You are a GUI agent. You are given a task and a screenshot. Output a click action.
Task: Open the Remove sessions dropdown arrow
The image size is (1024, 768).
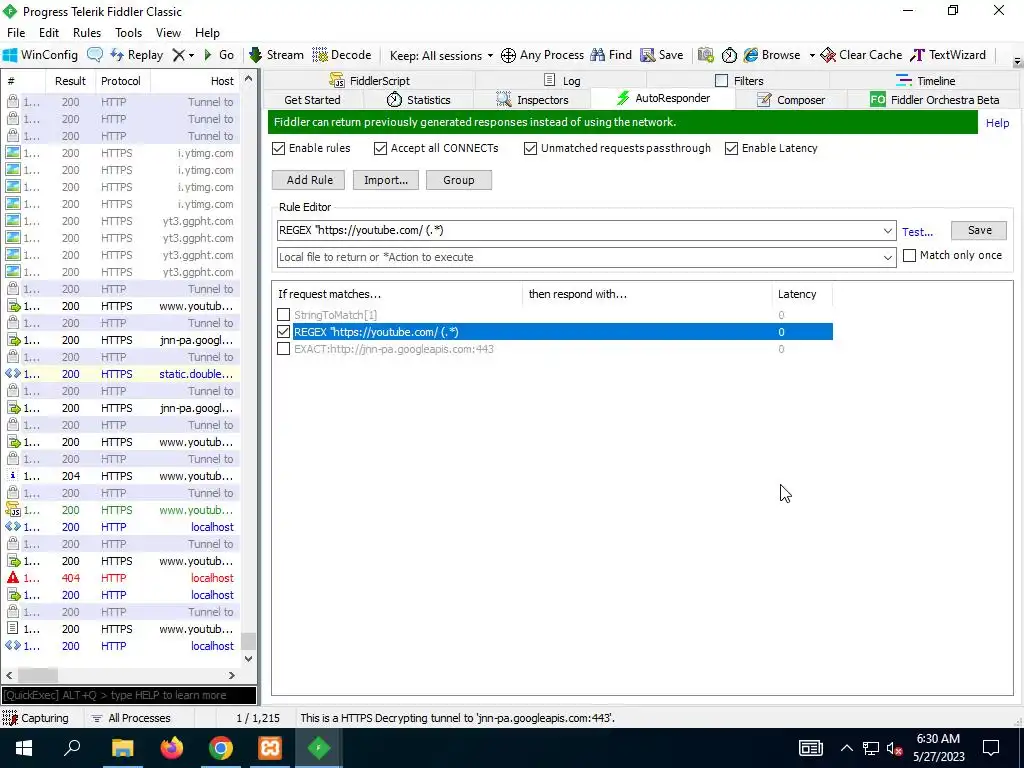pos(191,56)
